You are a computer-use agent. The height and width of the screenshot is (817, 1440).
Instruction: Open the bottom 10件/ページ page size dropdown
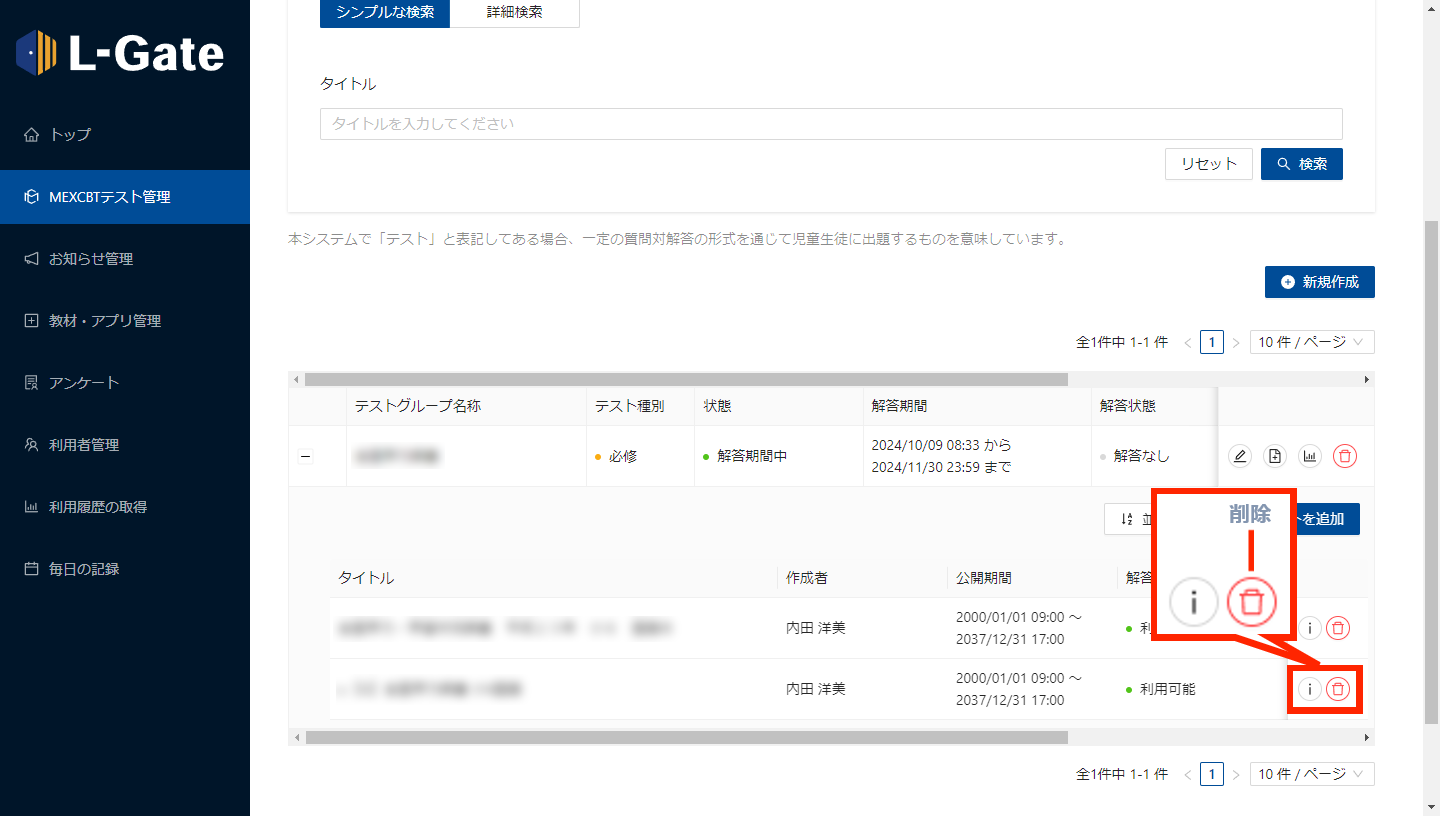pyautogui.click(x=1311, y=774)
